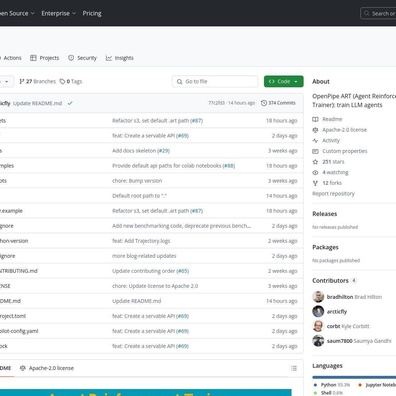Image resolution: width=396 pixels, height=396 pixels.
Task: Open Custom properties link
Action: click(x=345, y=151)
